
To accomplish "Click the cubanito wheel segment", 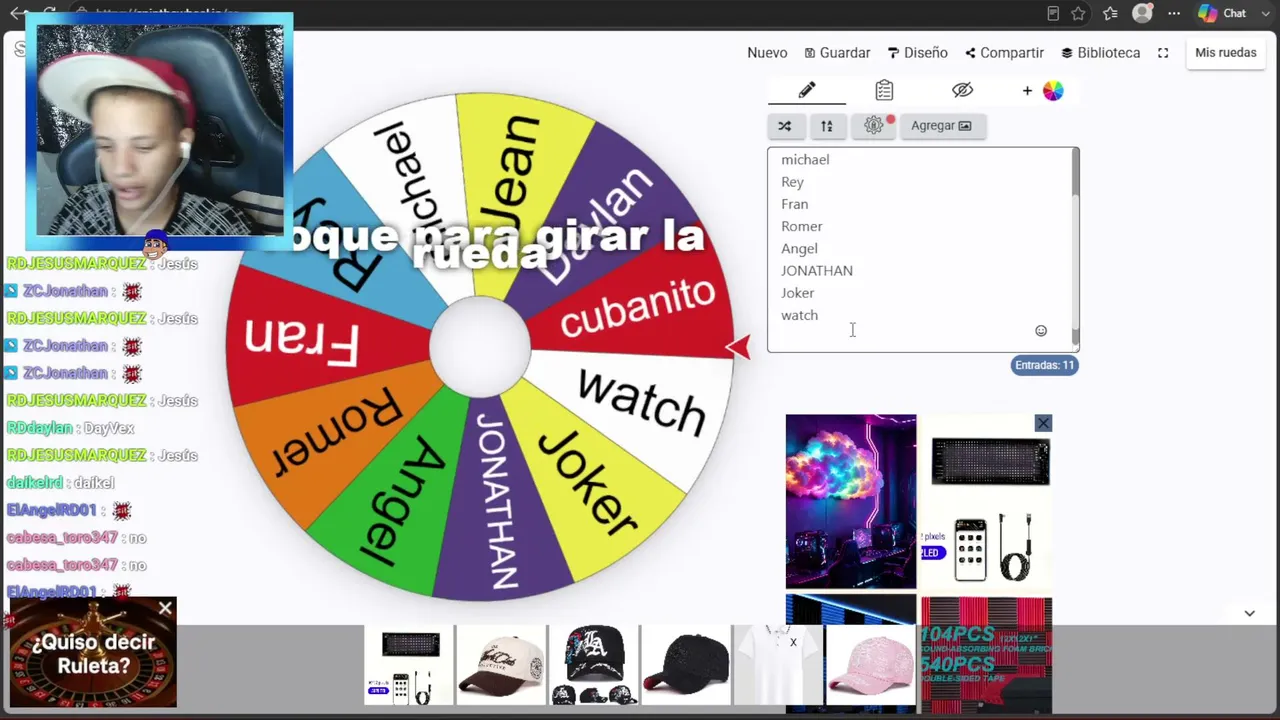I will [x=637, y=306].
